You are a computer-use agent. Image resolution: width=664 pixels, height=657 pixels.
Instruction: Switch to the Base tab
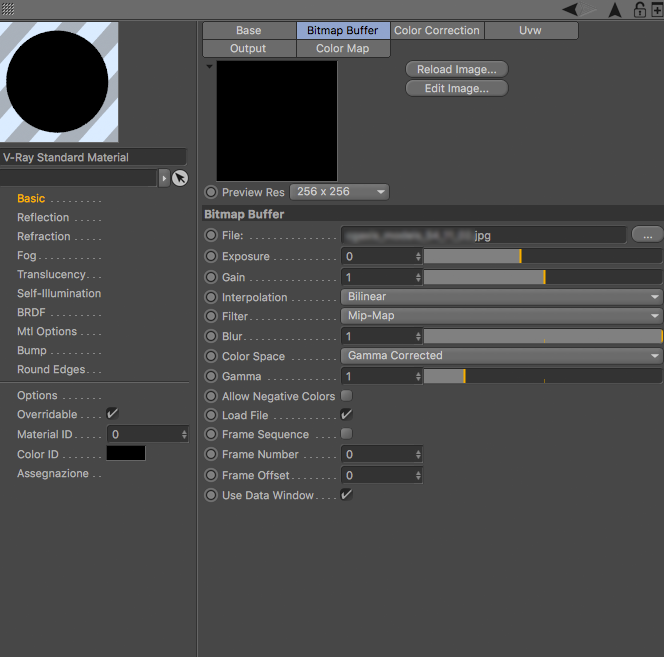point(249,30)
